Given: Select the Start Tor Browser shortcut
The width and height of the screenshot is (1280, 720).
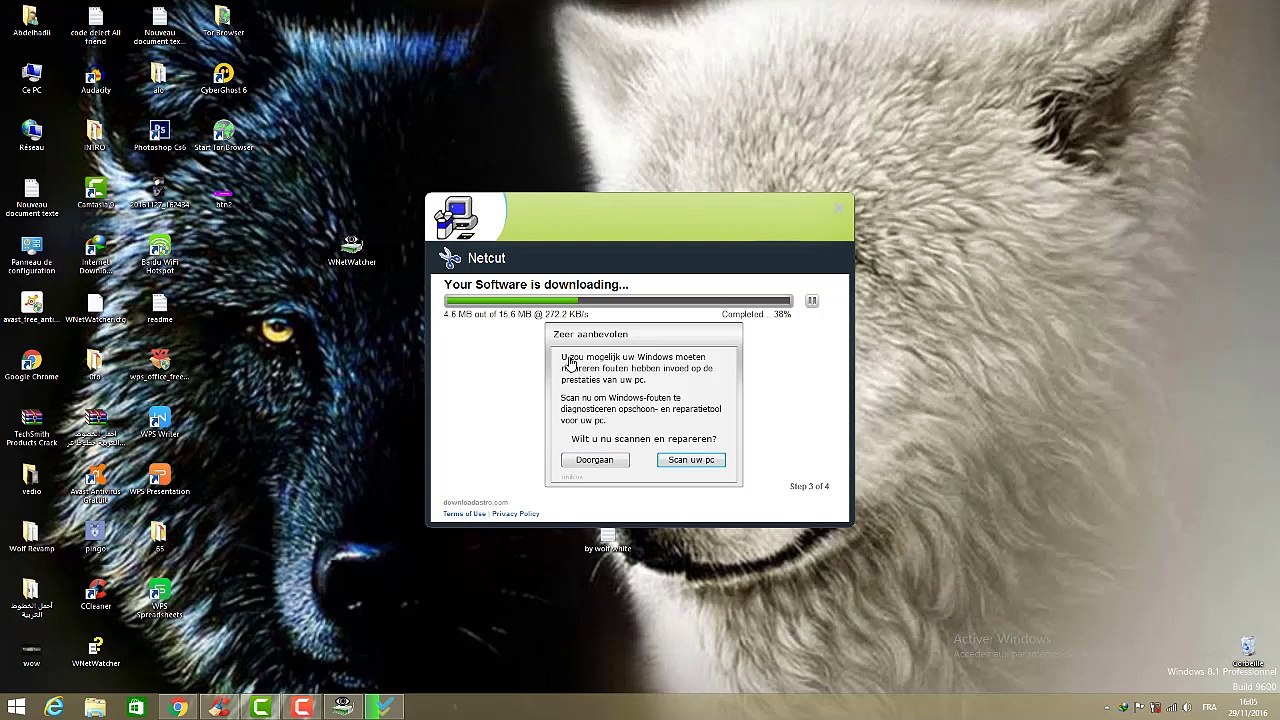Looking at the screenshot, I should 223,136.
